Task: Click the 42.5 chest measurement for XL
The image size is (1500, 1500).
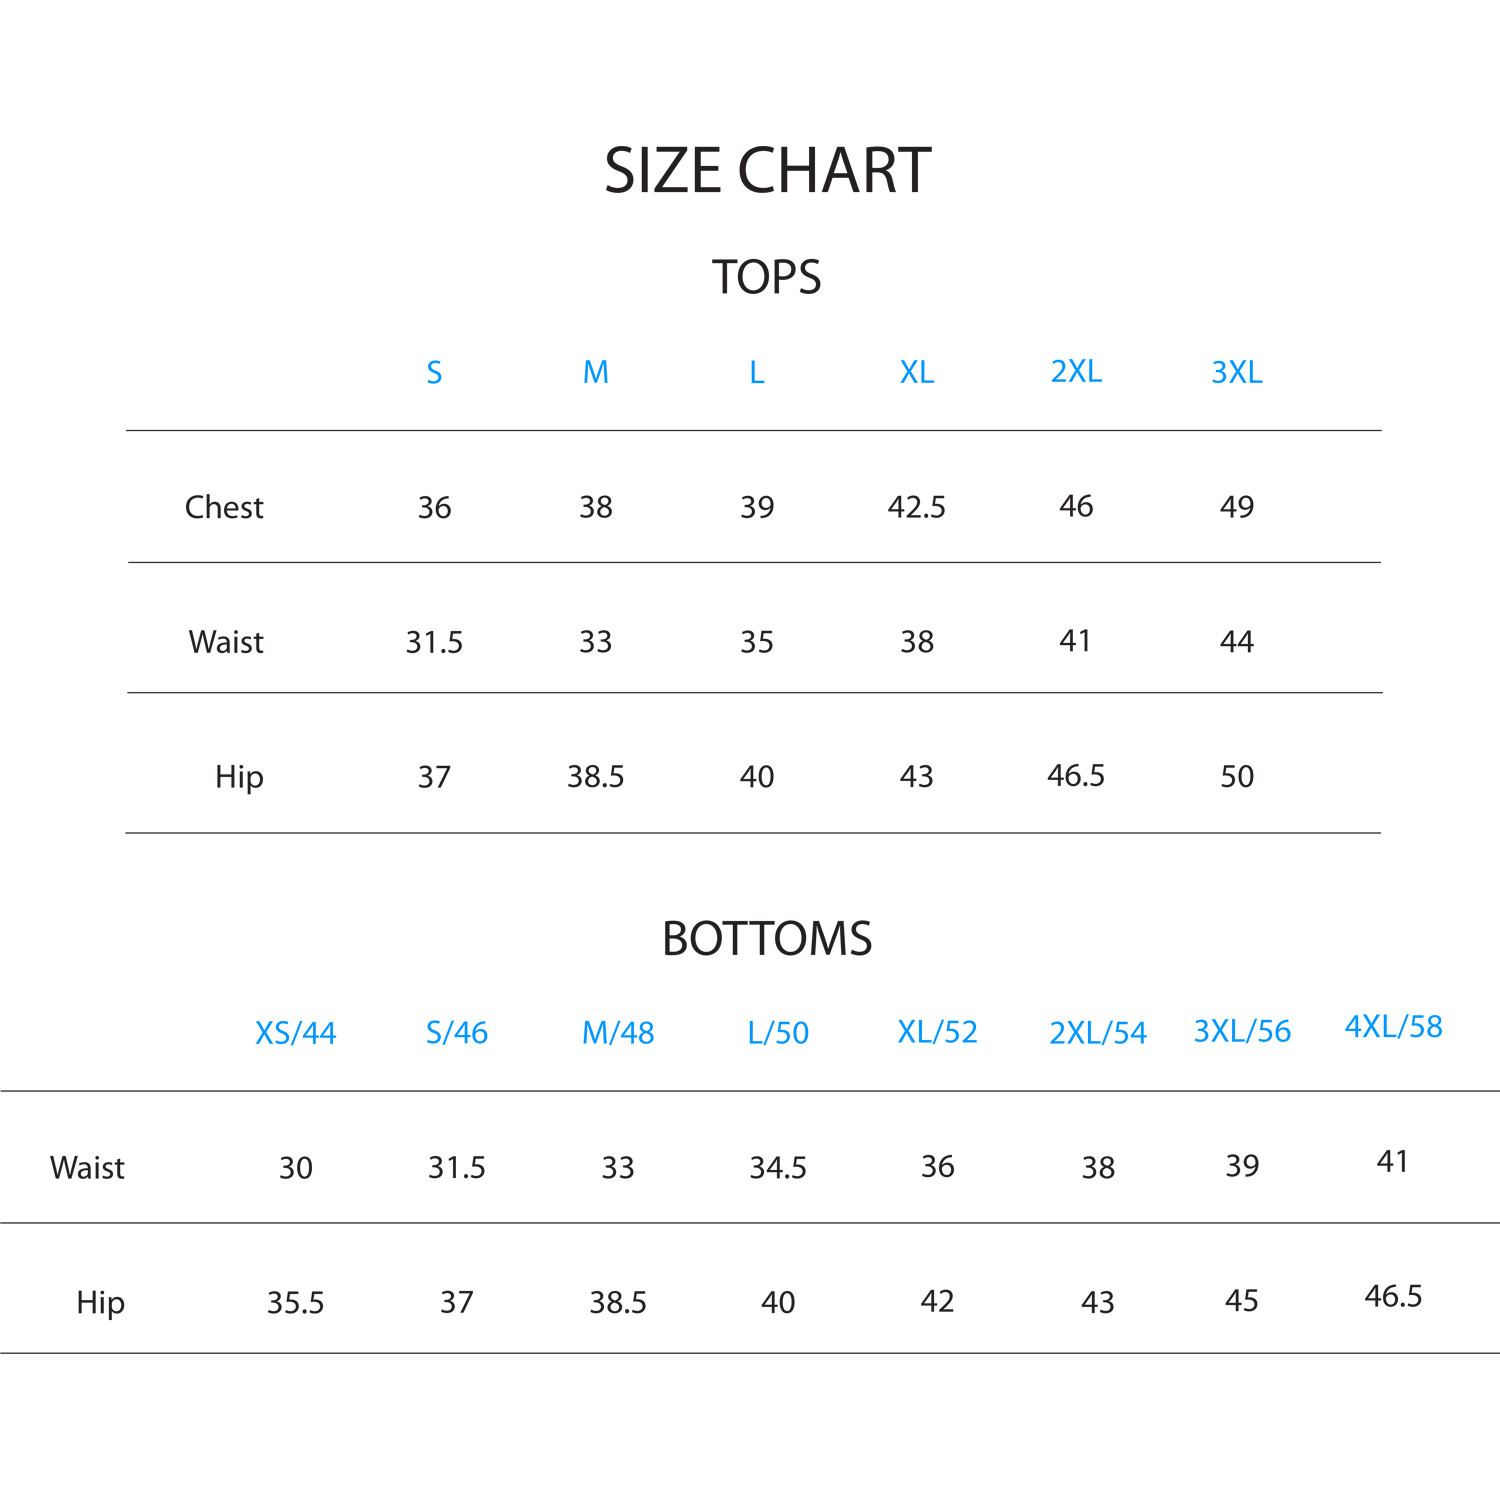Action: click(x=917, y=508)
